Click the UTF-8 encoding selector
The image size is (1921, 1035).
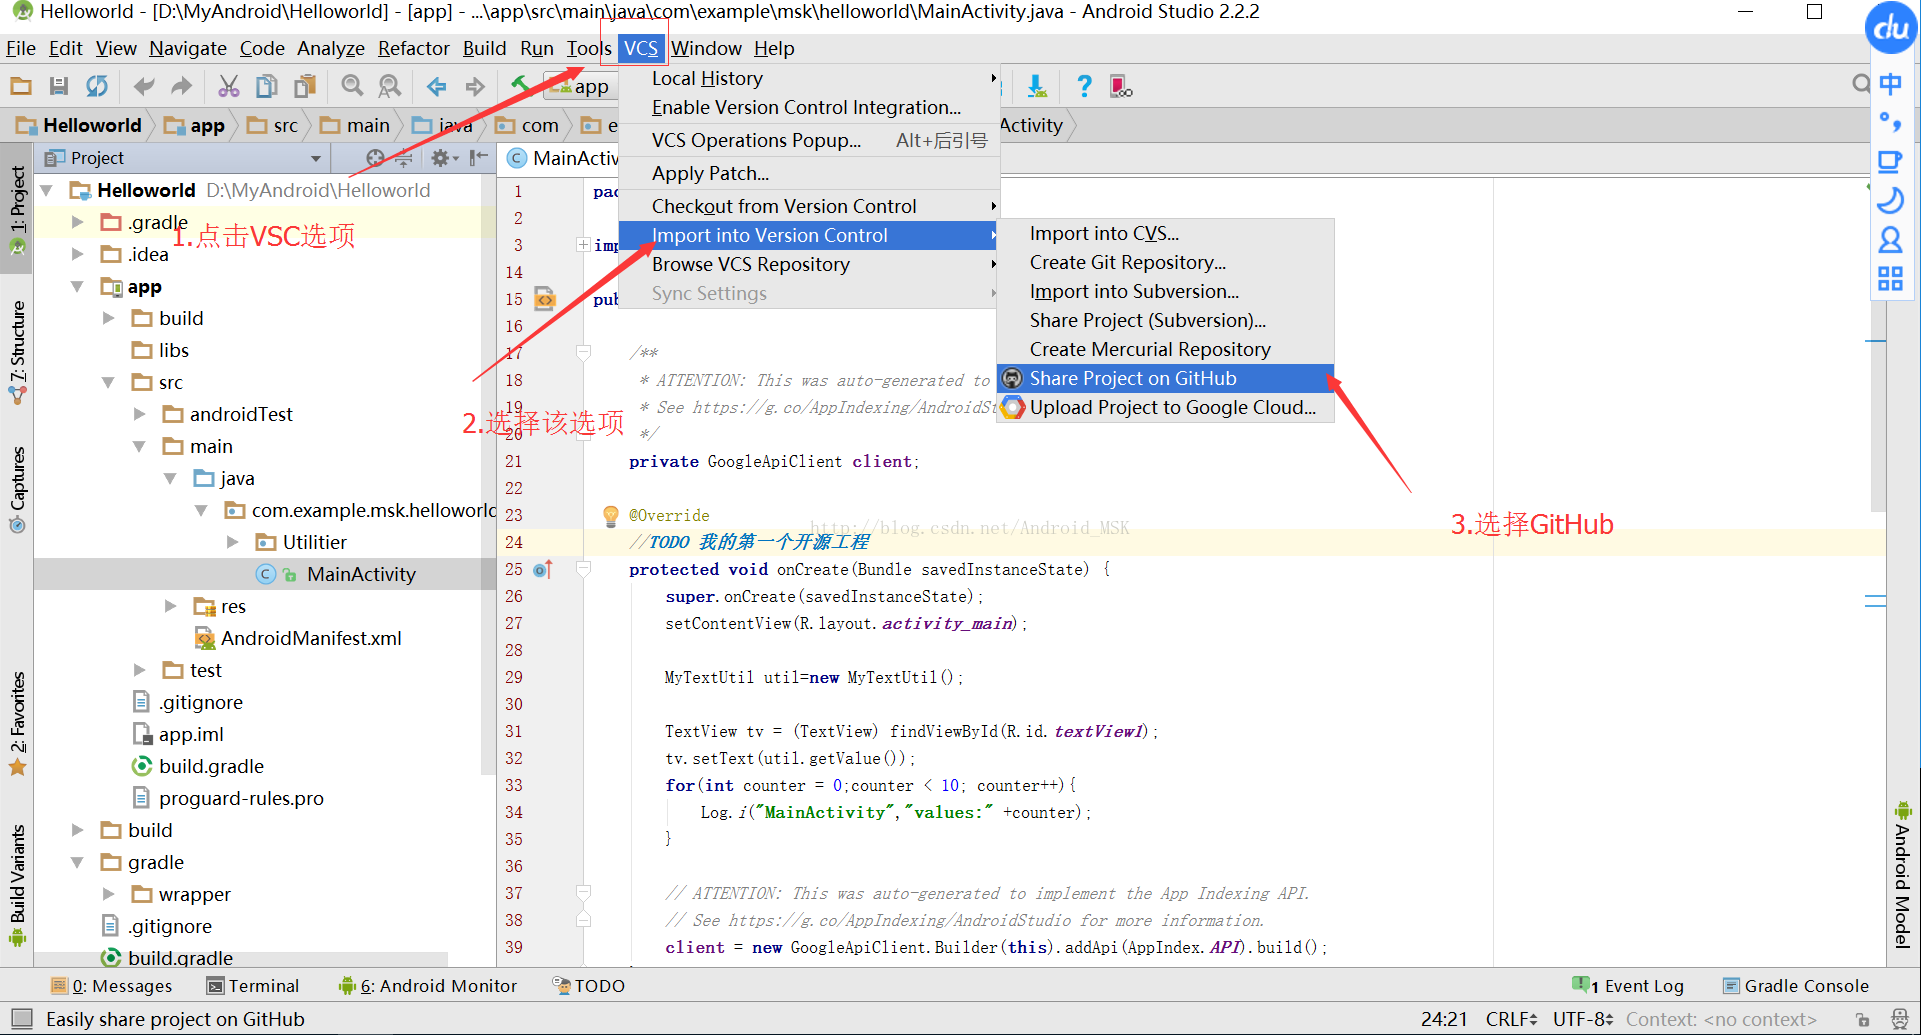pos(1583,1020)
